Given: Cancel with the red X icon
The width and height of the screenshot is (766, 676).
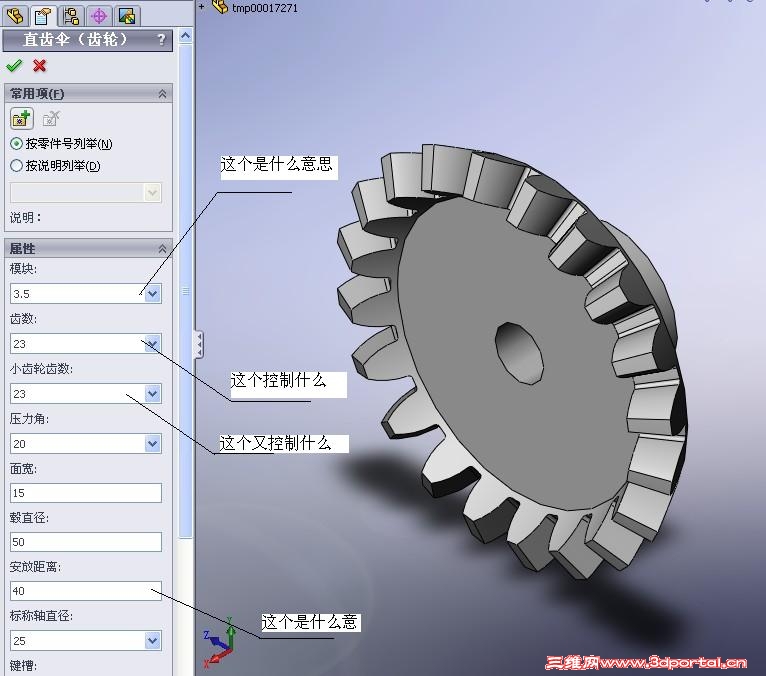Looking at the screenshot, I should [x=40, y=65].
